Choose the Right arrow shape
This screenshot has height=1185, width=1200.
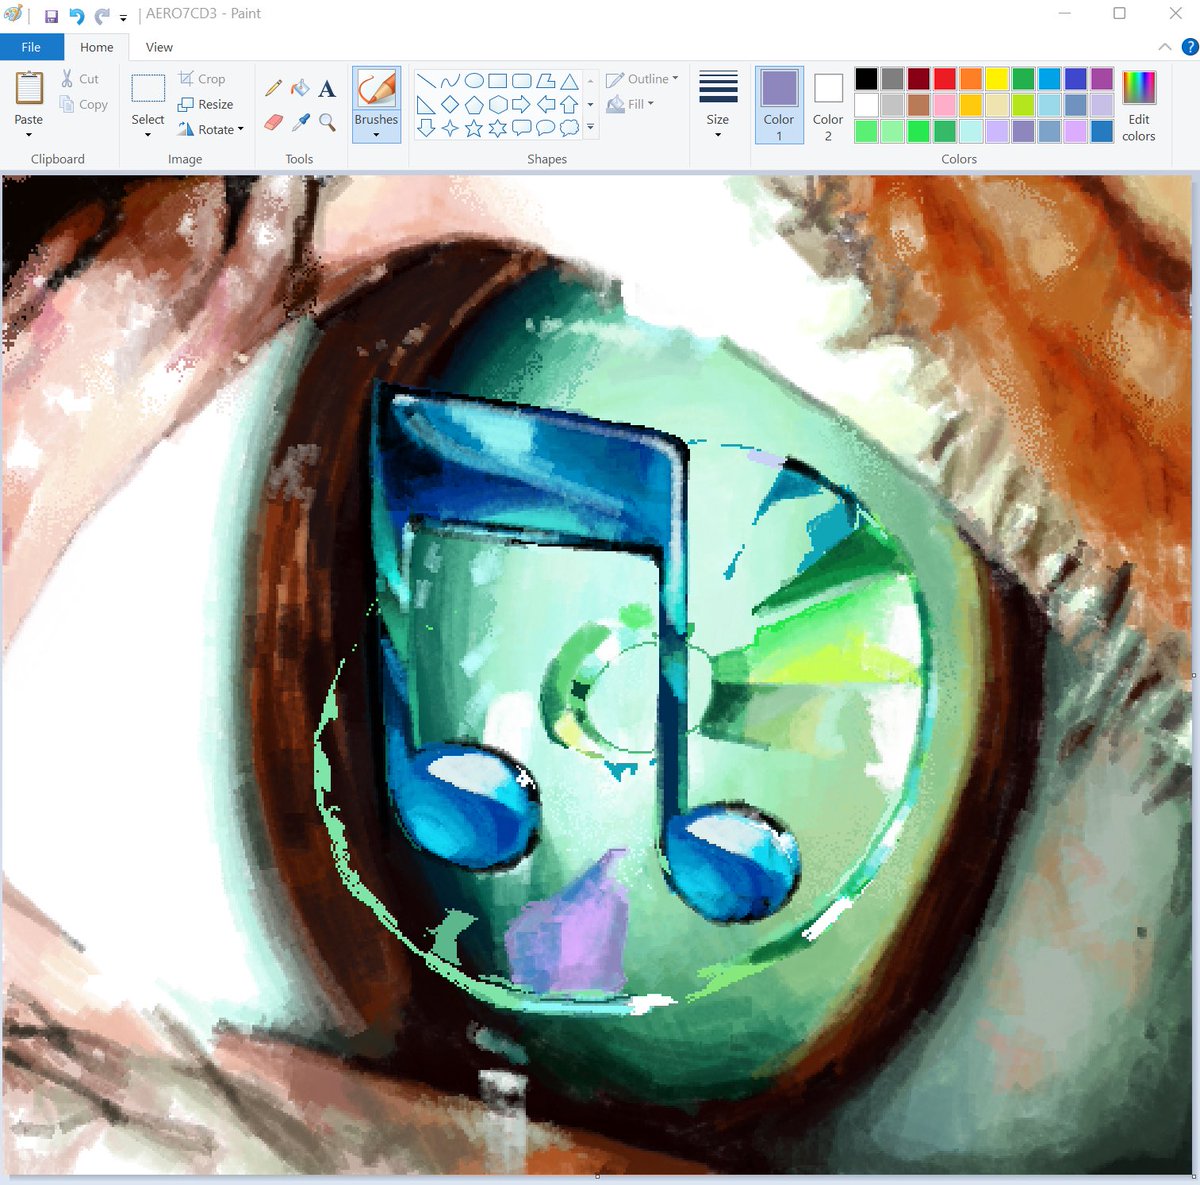pos(521,104)
